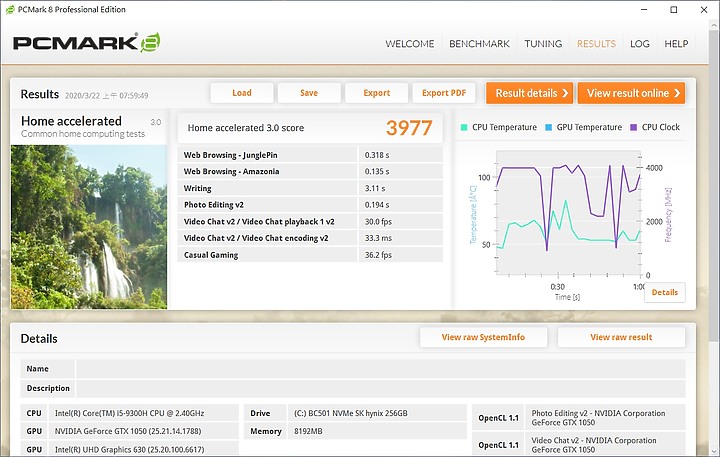720x457 pixels.
Task: Select the Photo Editing v2 row
Action: click(x=310, y=205)
